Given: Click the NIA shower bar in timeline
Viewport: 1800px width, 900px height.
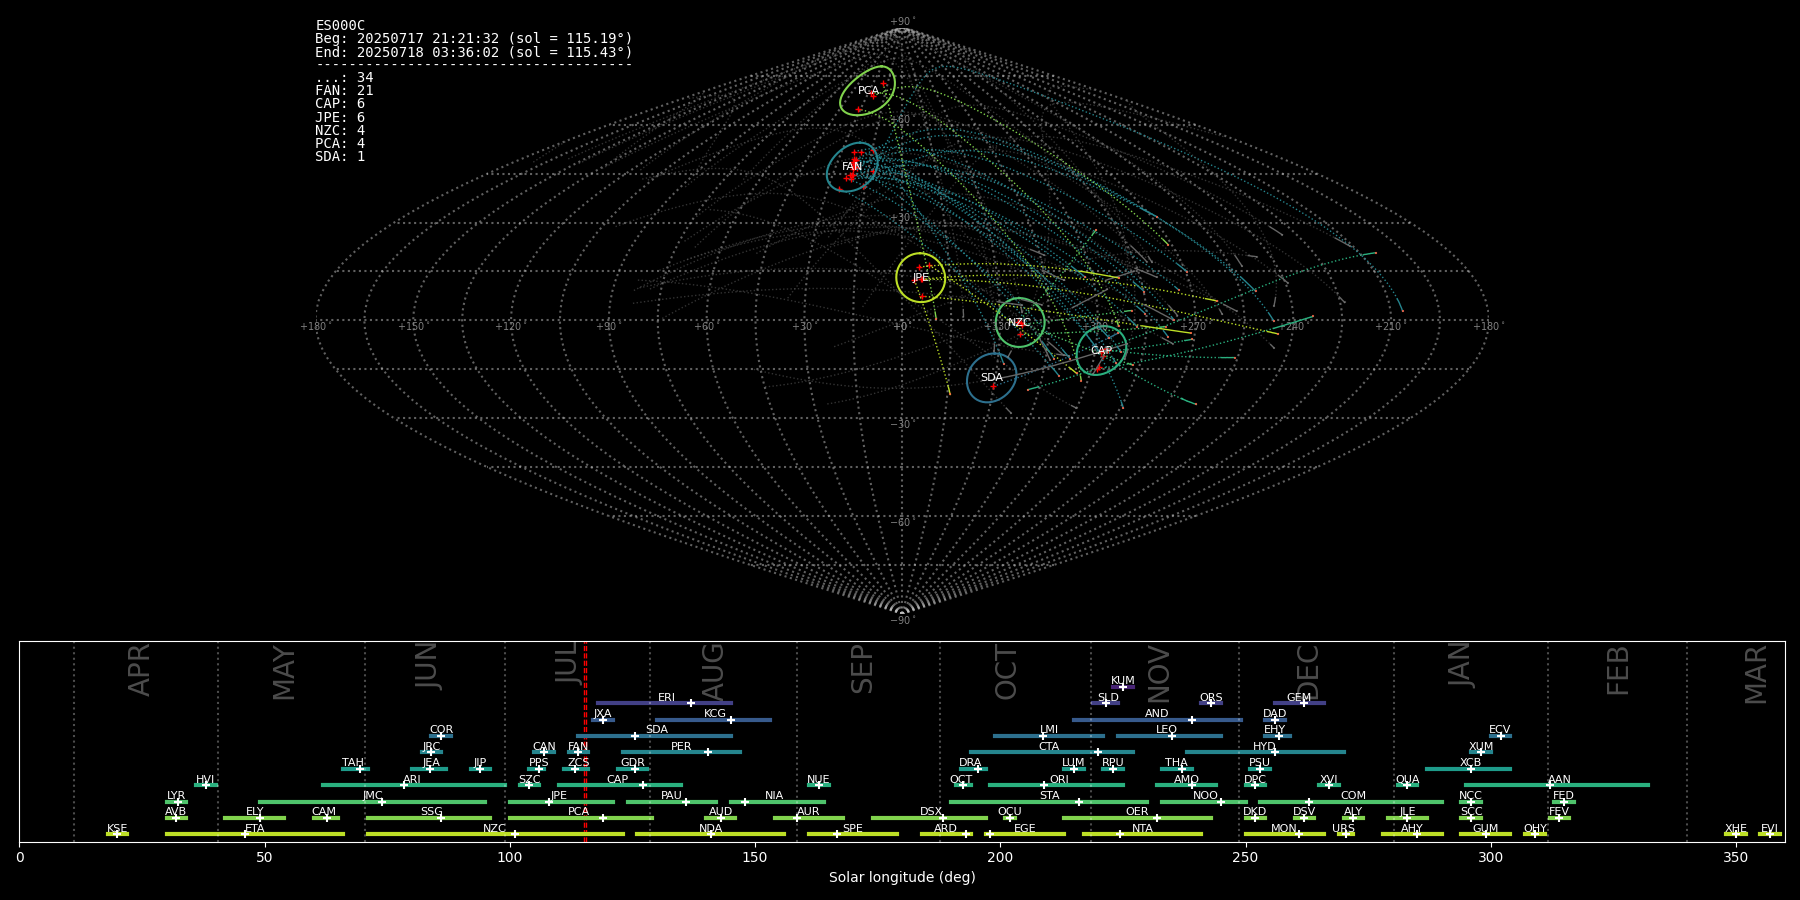Looking at the screenshot, I should pos(777,802).
